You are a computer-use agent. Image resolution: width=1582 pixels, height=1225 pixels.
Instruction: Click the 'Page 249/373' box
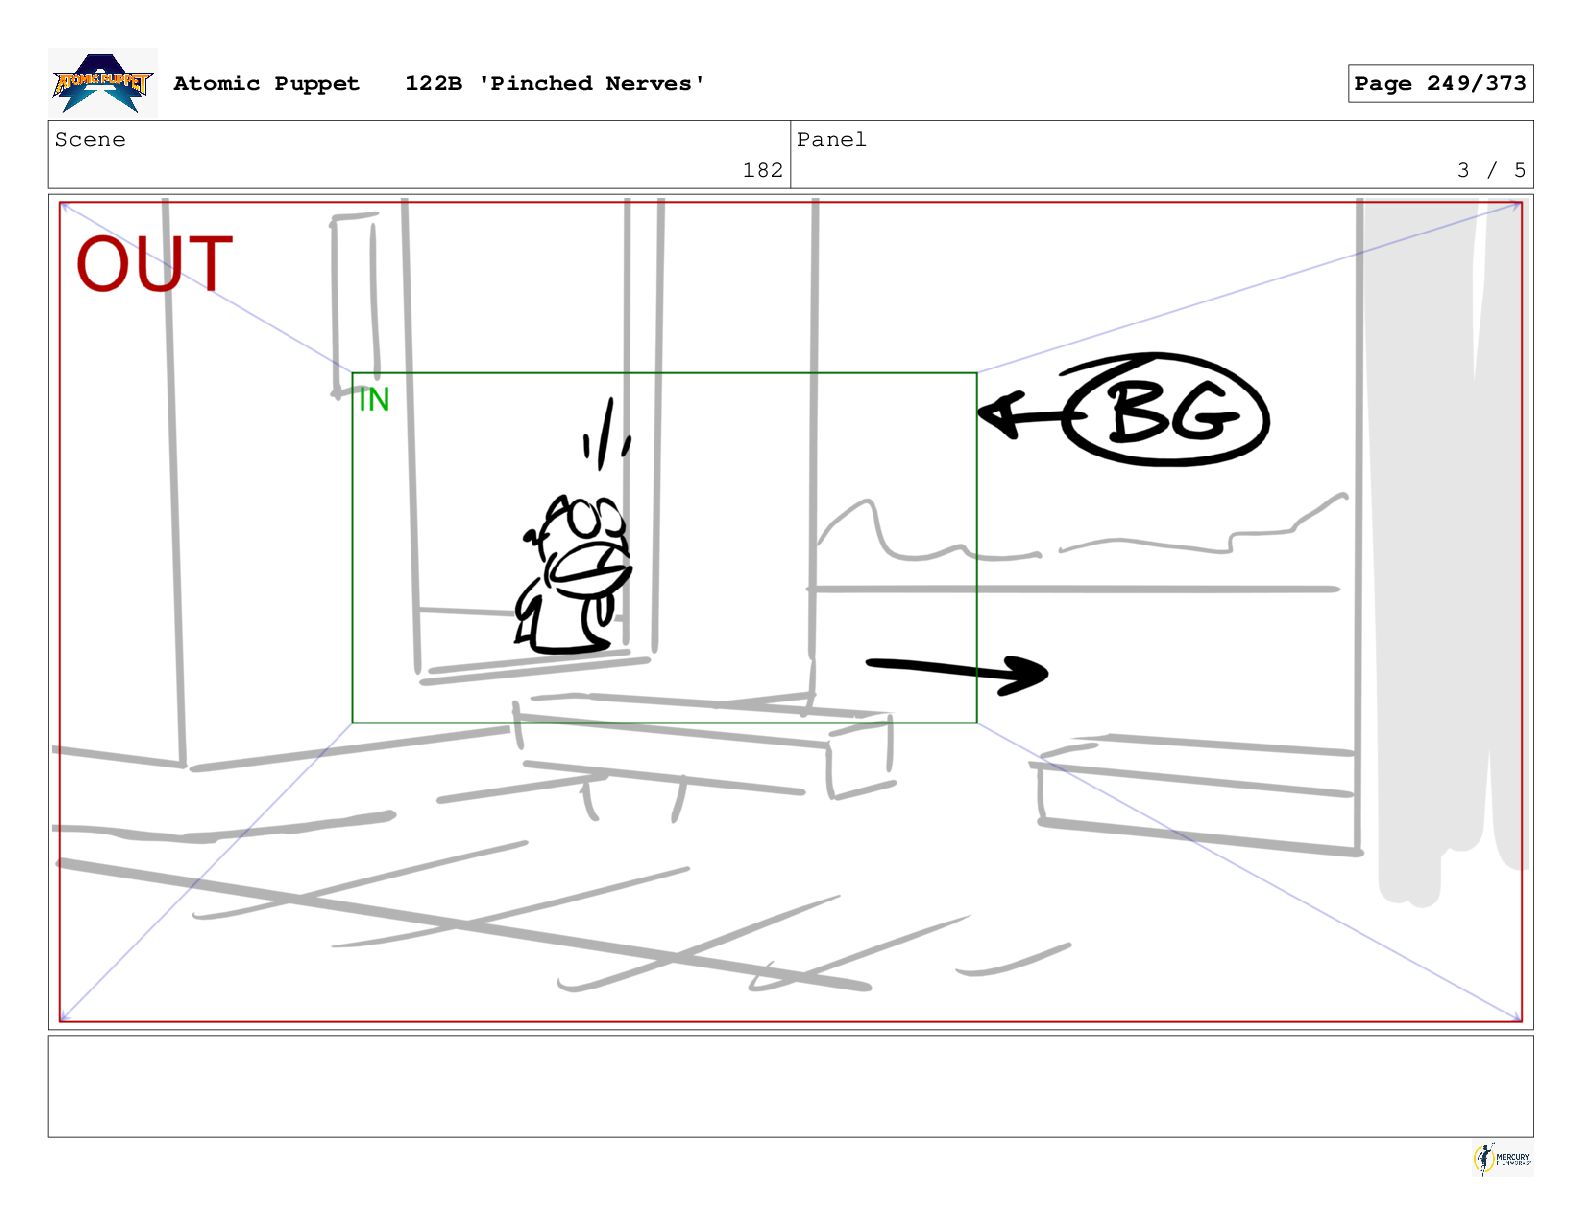pos(1440,83)
